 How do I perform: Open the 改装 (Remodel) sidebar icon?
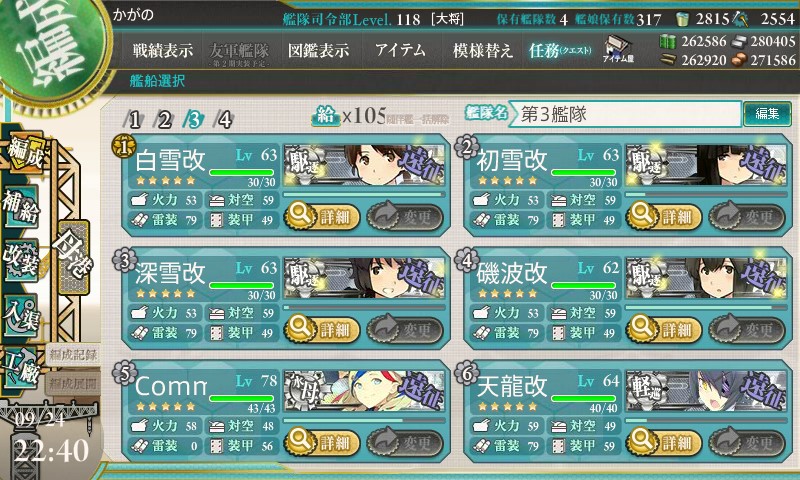[x=21, y=260]
